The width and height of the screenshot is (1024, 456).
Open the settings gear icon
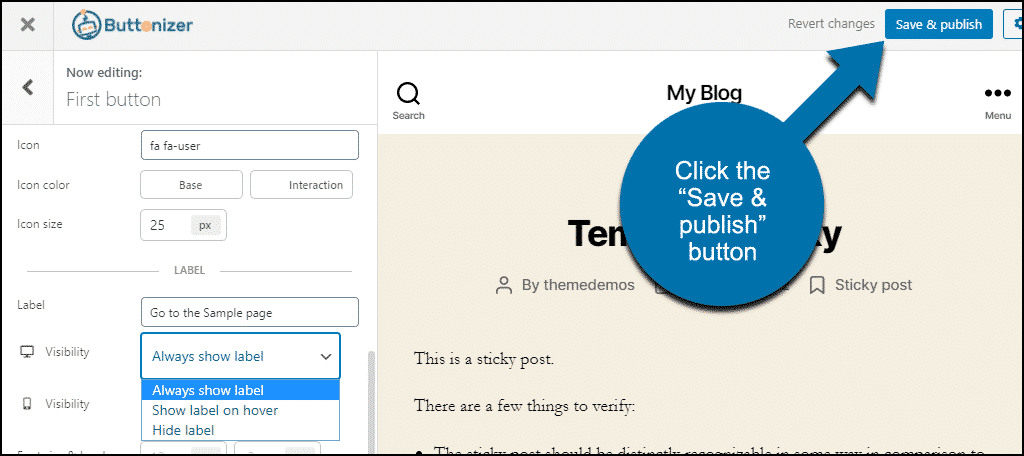(x=1015, y=25)
